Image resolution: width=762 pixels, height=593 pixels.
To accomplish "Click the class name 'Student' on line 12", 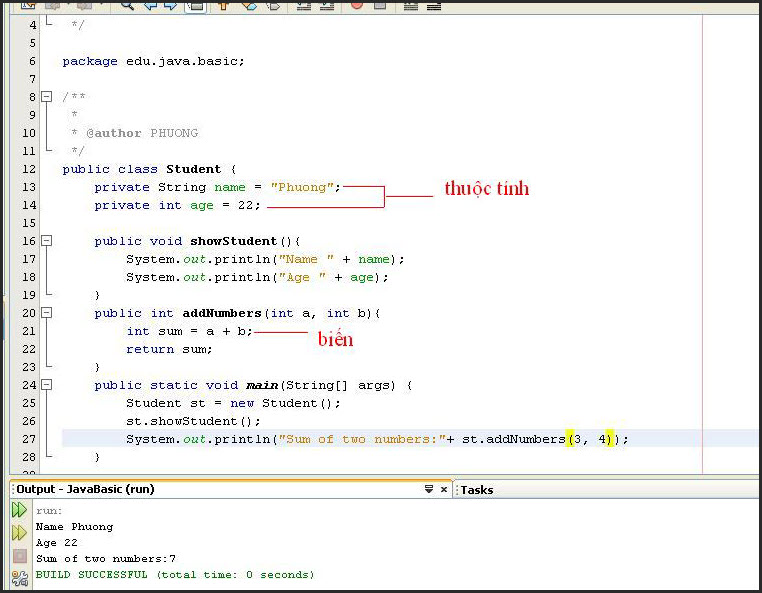I will (193, 169).
